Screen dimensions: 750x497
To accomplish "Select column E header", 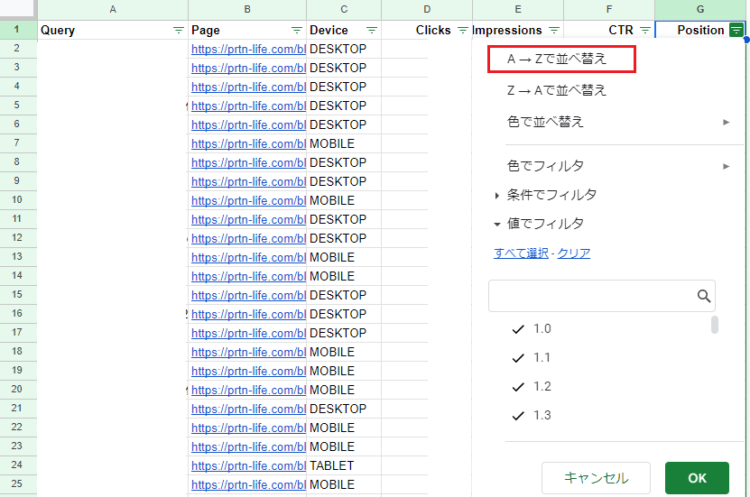I will point(518,9).
